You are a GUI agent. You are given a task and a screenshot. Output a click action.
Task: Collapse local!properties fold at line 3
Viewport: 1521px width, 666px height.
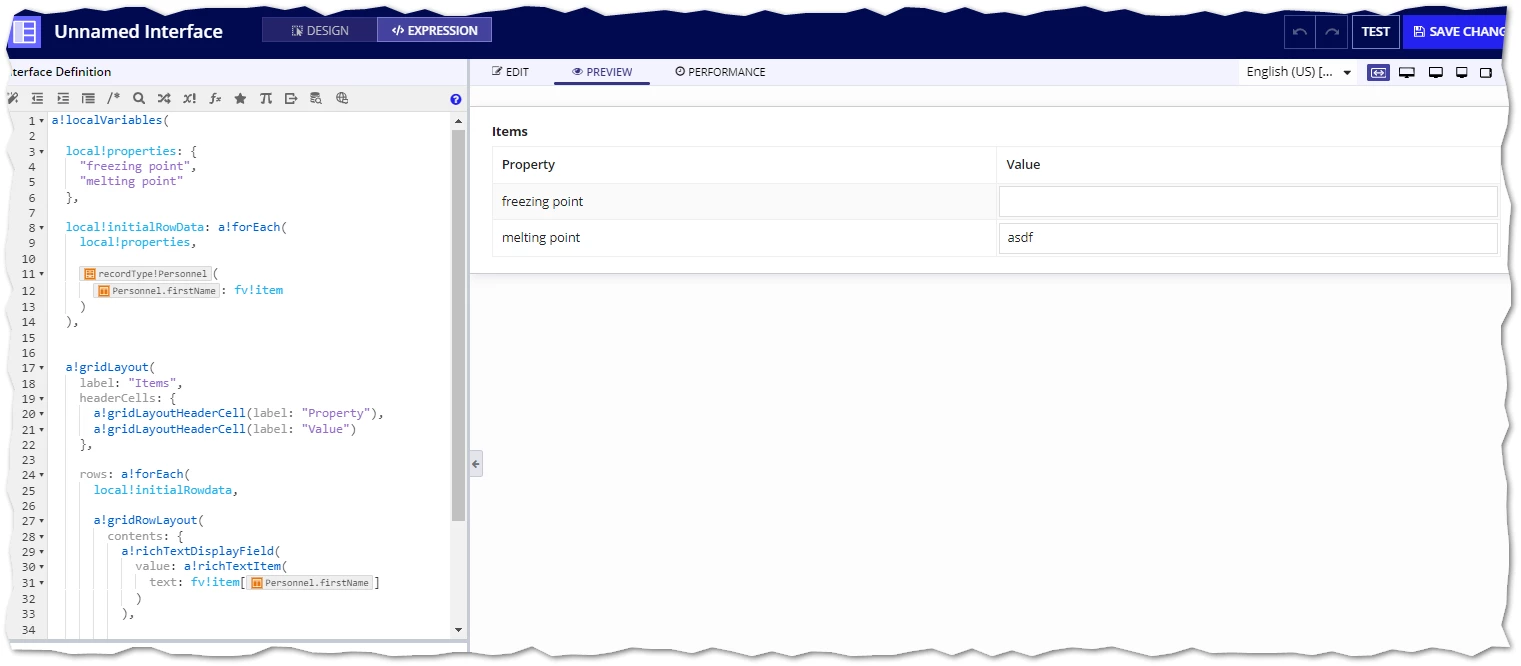coord(41,152)
